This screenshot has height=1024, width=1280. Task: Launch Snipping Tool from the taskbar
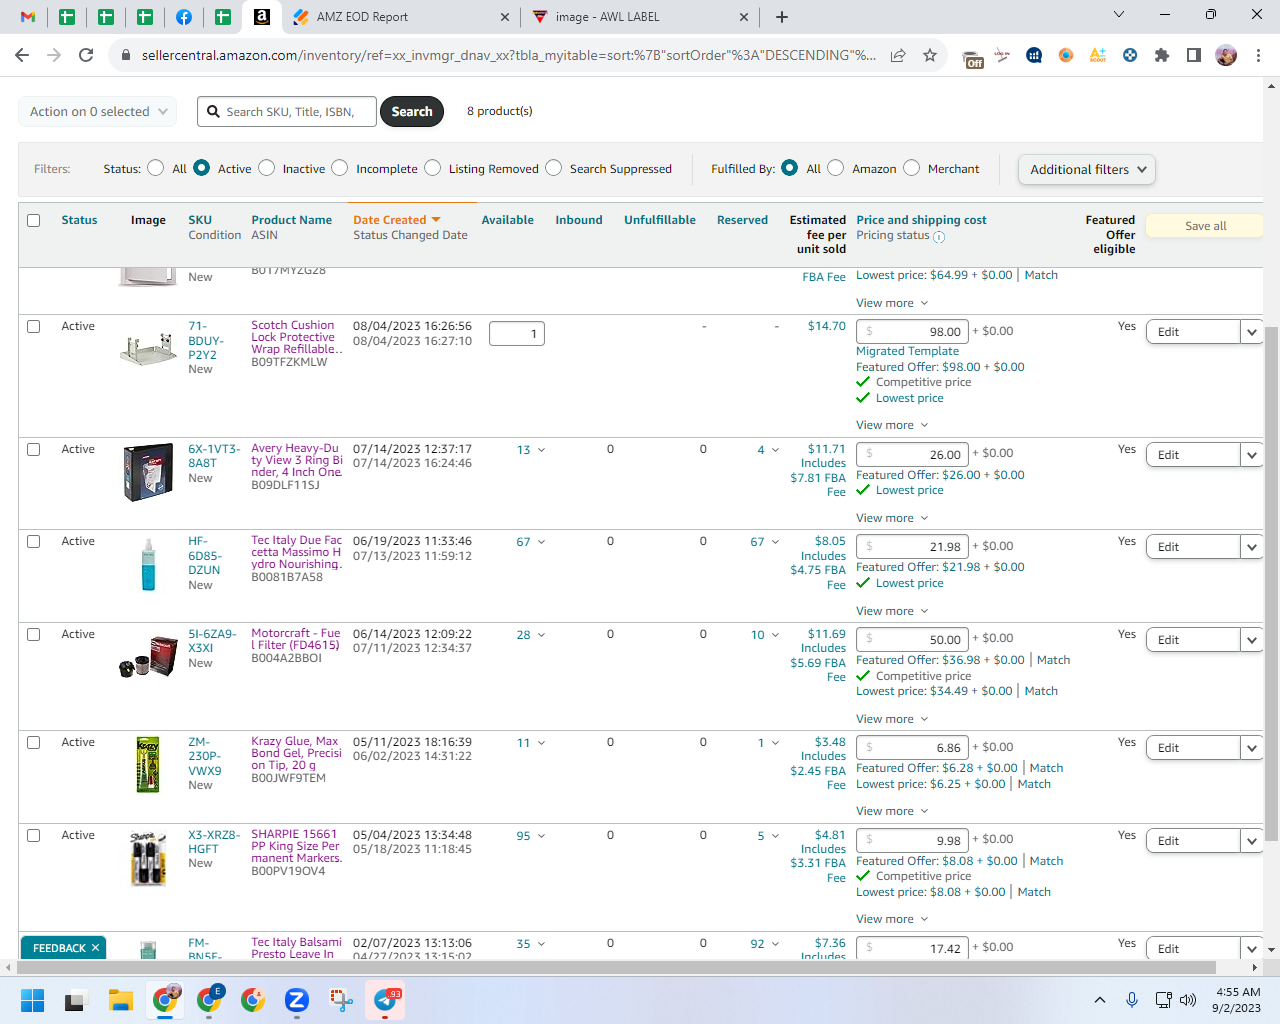(341, 1000)
